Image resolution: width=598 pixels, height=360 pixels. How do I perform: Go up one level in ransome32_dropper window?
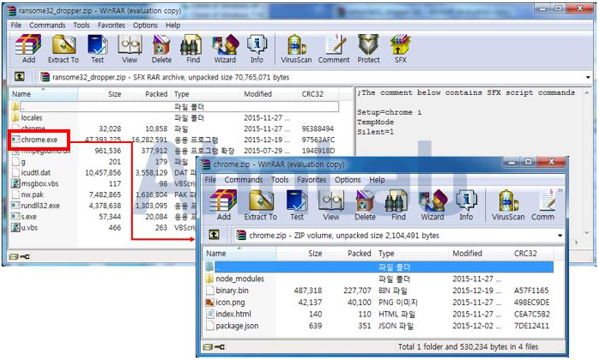click(x=19, y=77)
